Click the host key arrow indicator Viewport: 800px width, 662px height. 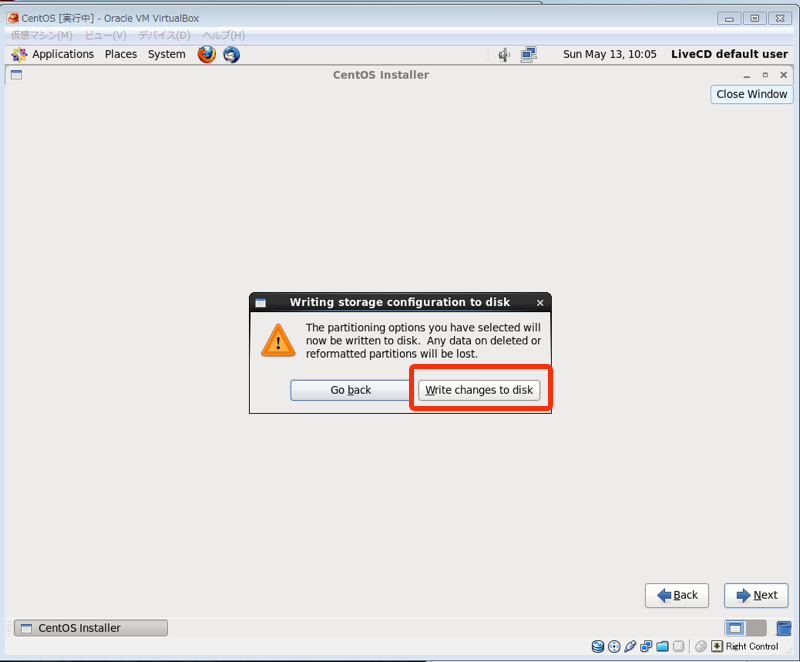pyautogui.click(x=717, y=646)
